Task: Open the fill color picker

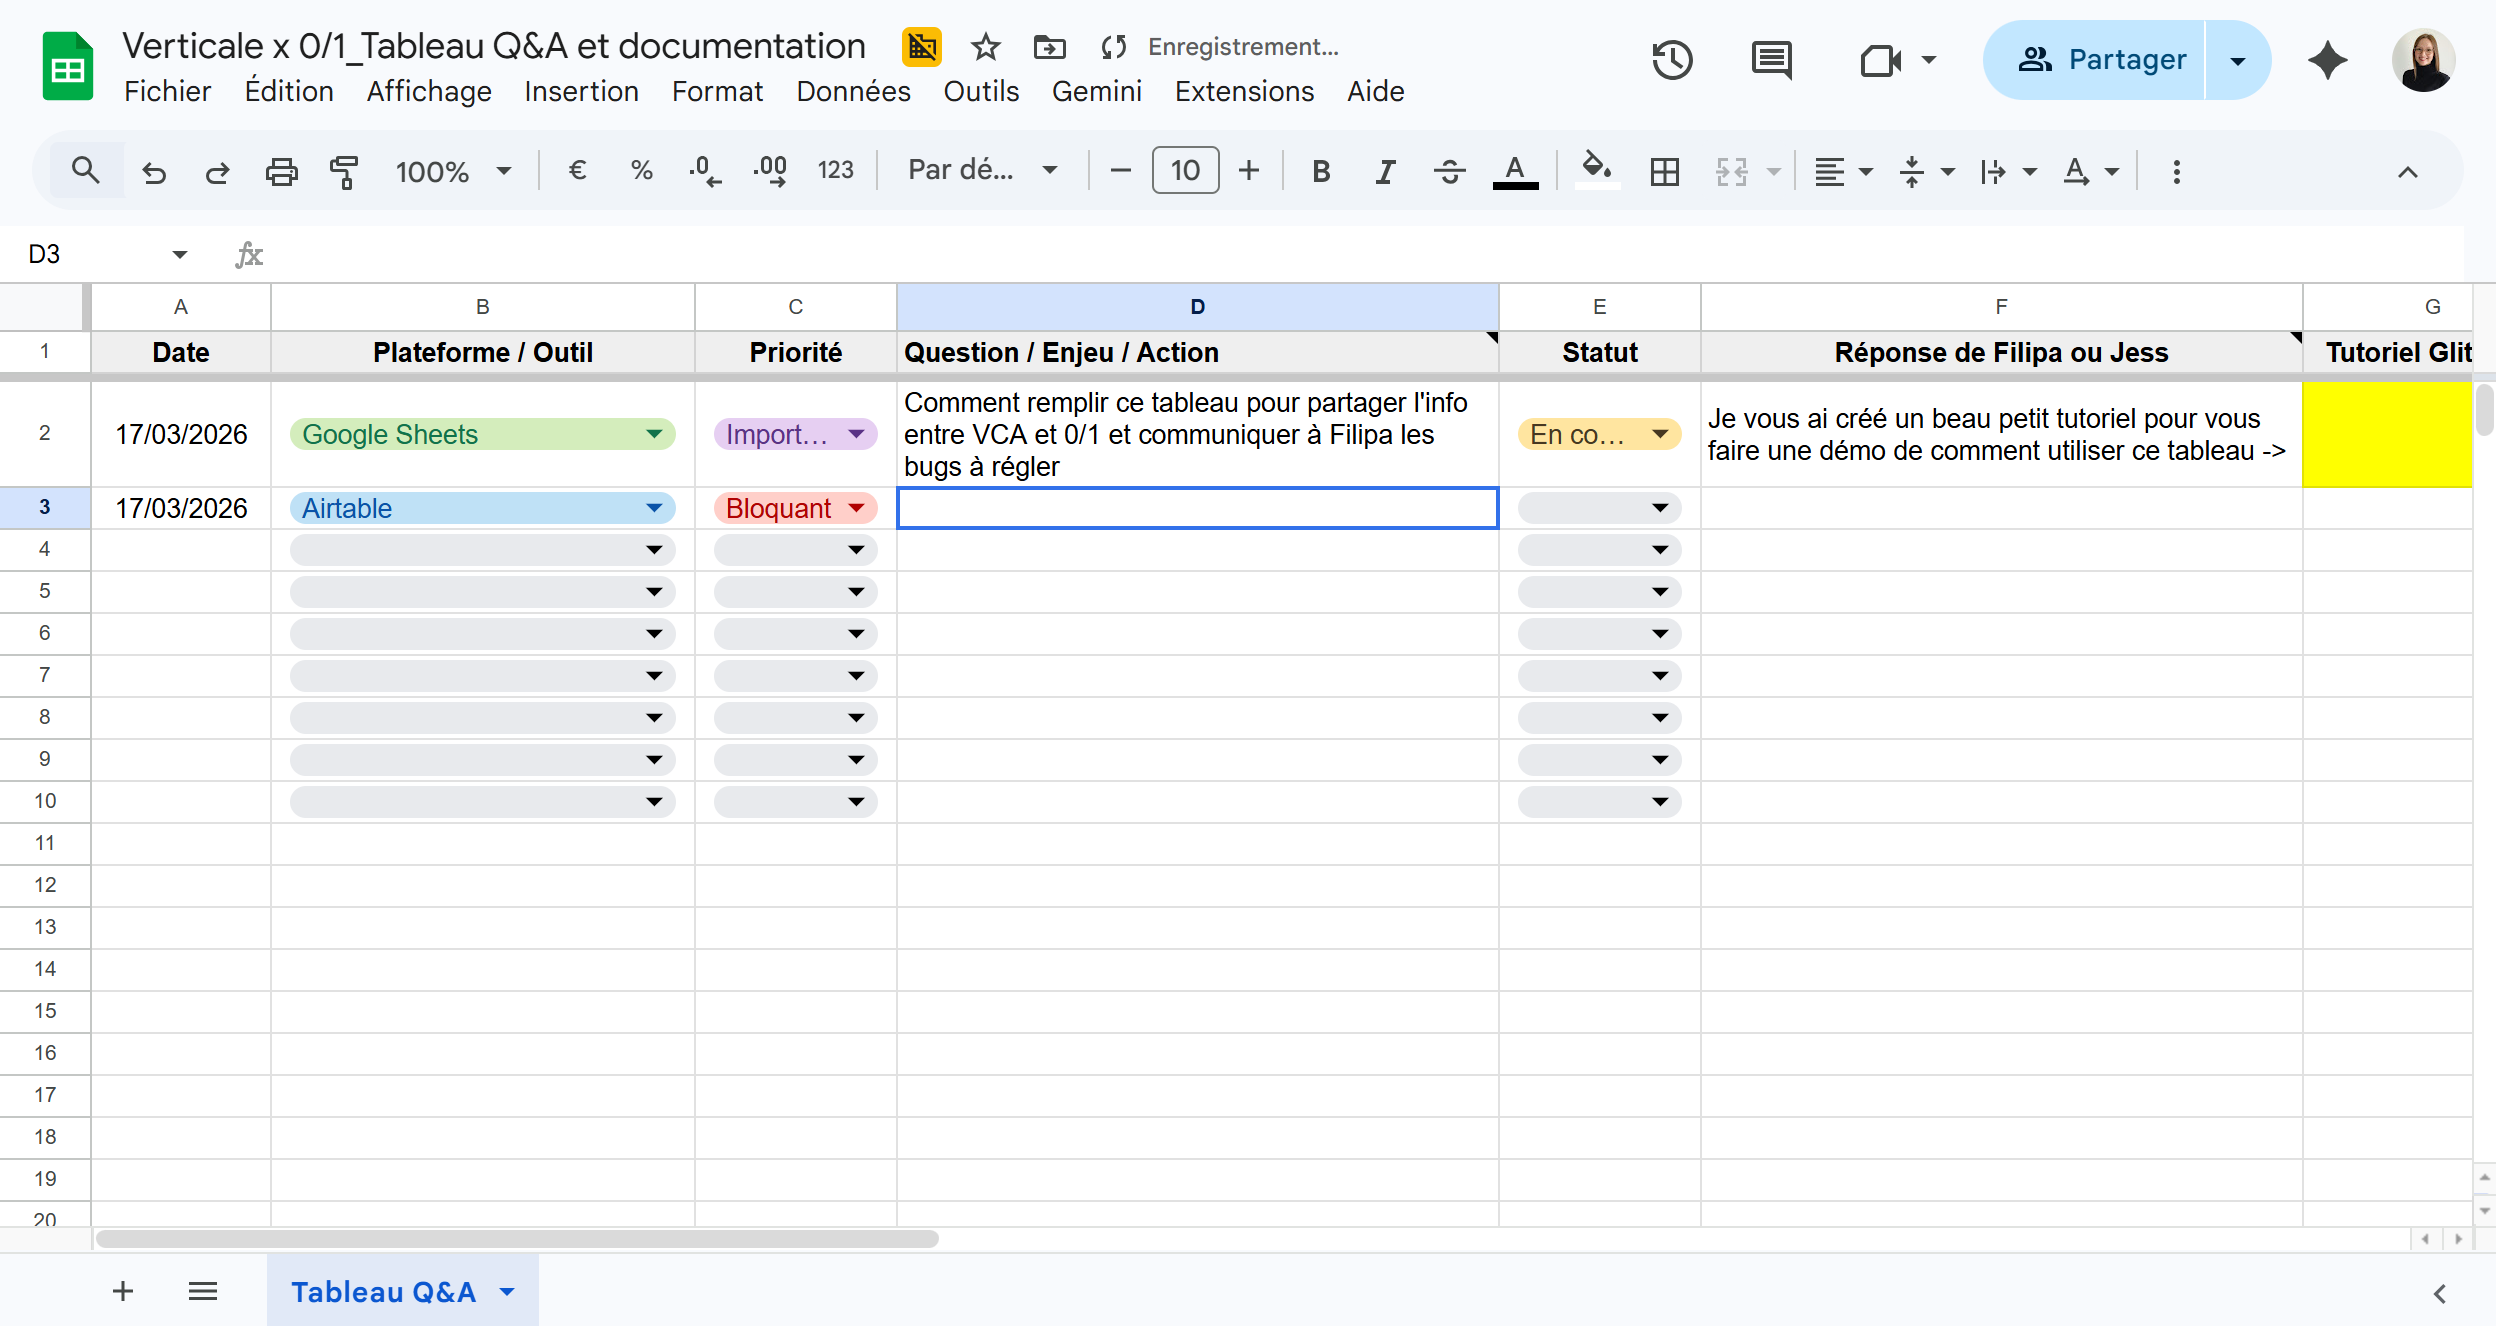Action: 1596,171
